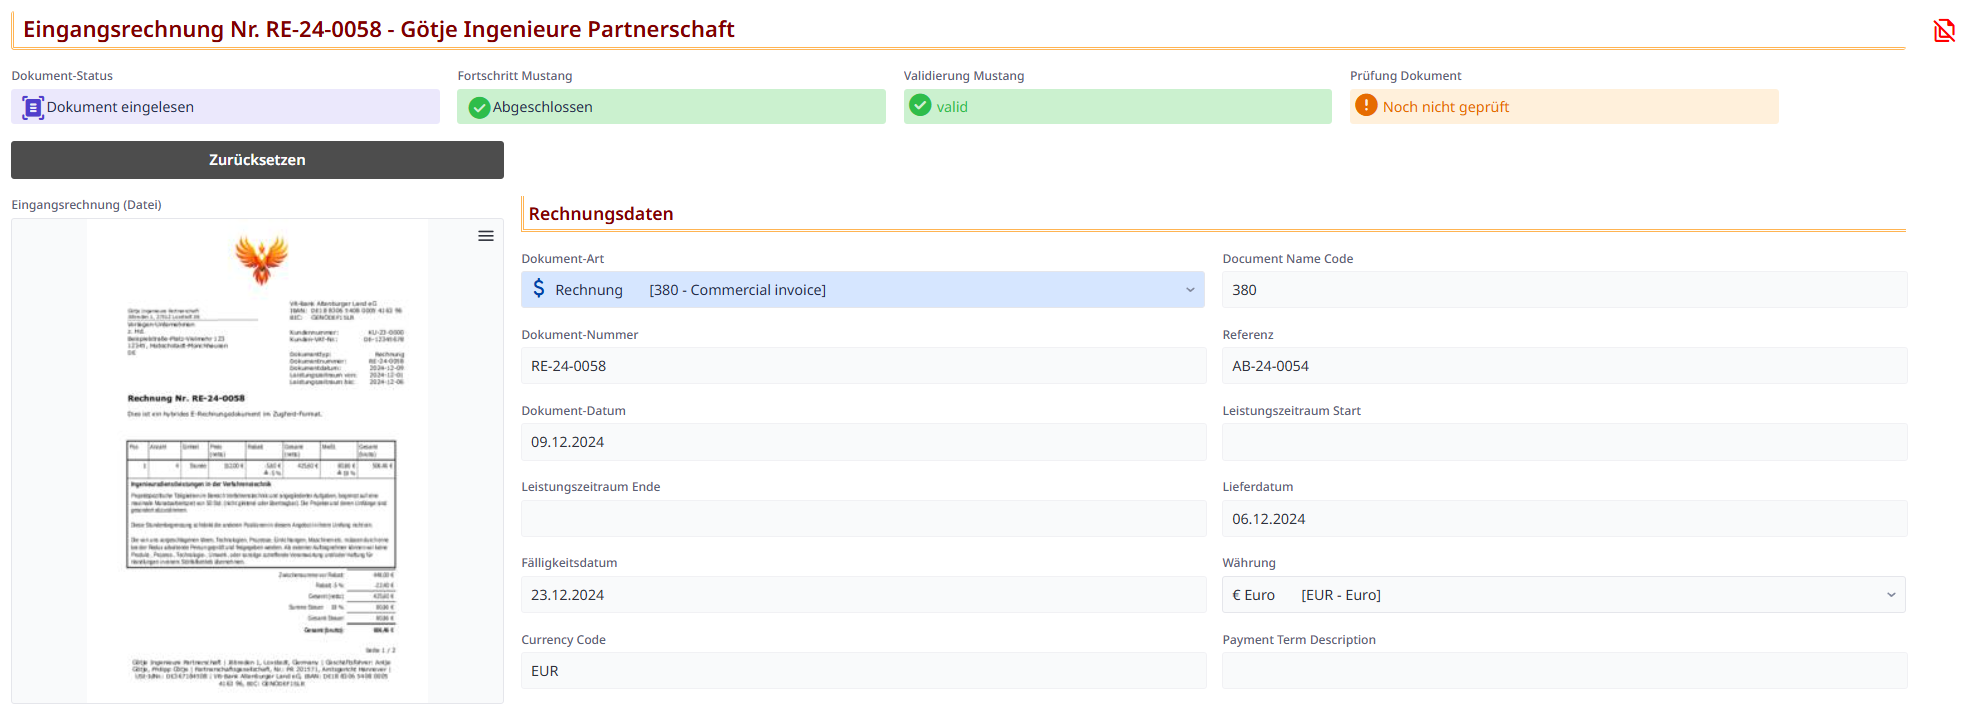Image resolution: width=1975 pixels, height=719 pixels.
Task: Open the Währung dropdown arrow
Action: tap(1891, 595)
